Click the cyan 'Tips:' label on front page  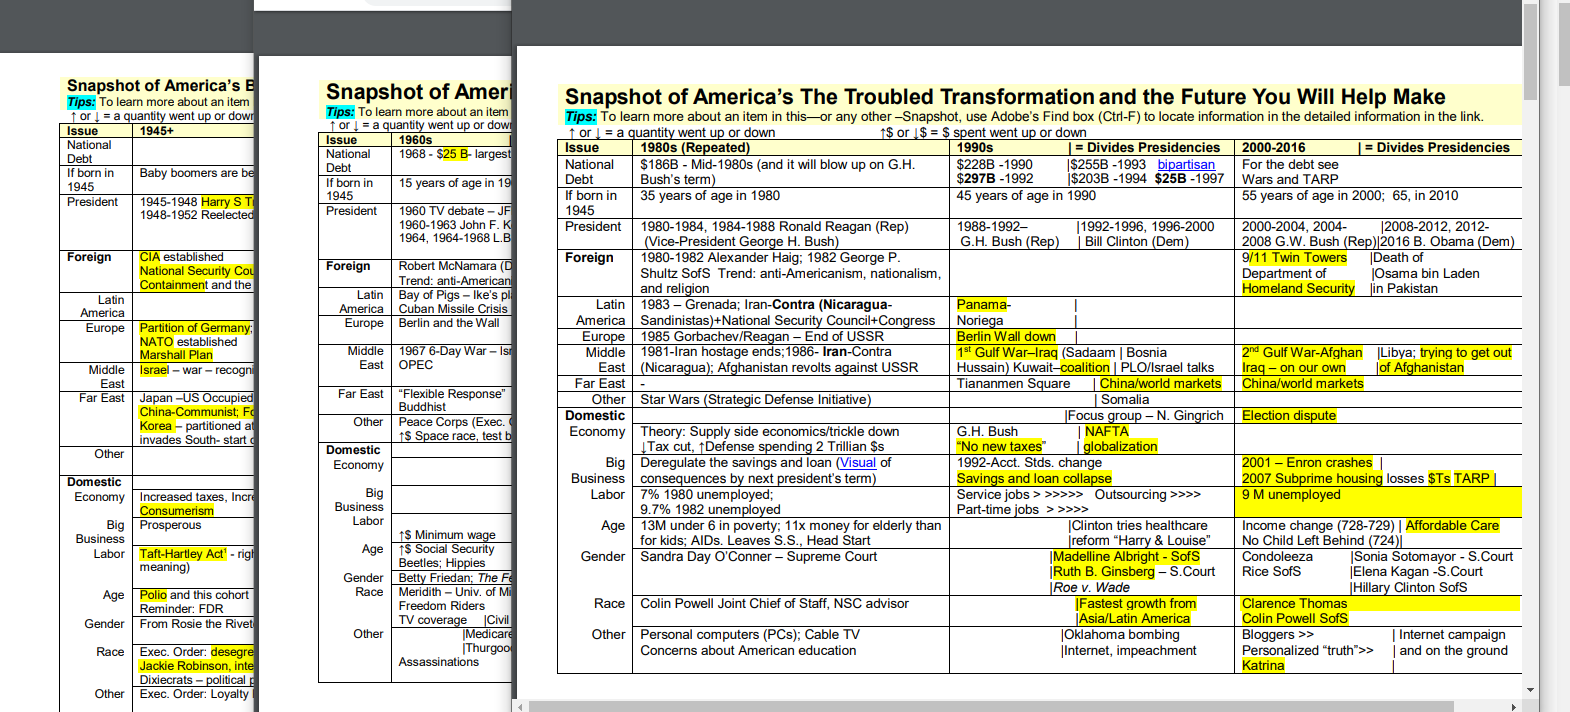[581, 116]
